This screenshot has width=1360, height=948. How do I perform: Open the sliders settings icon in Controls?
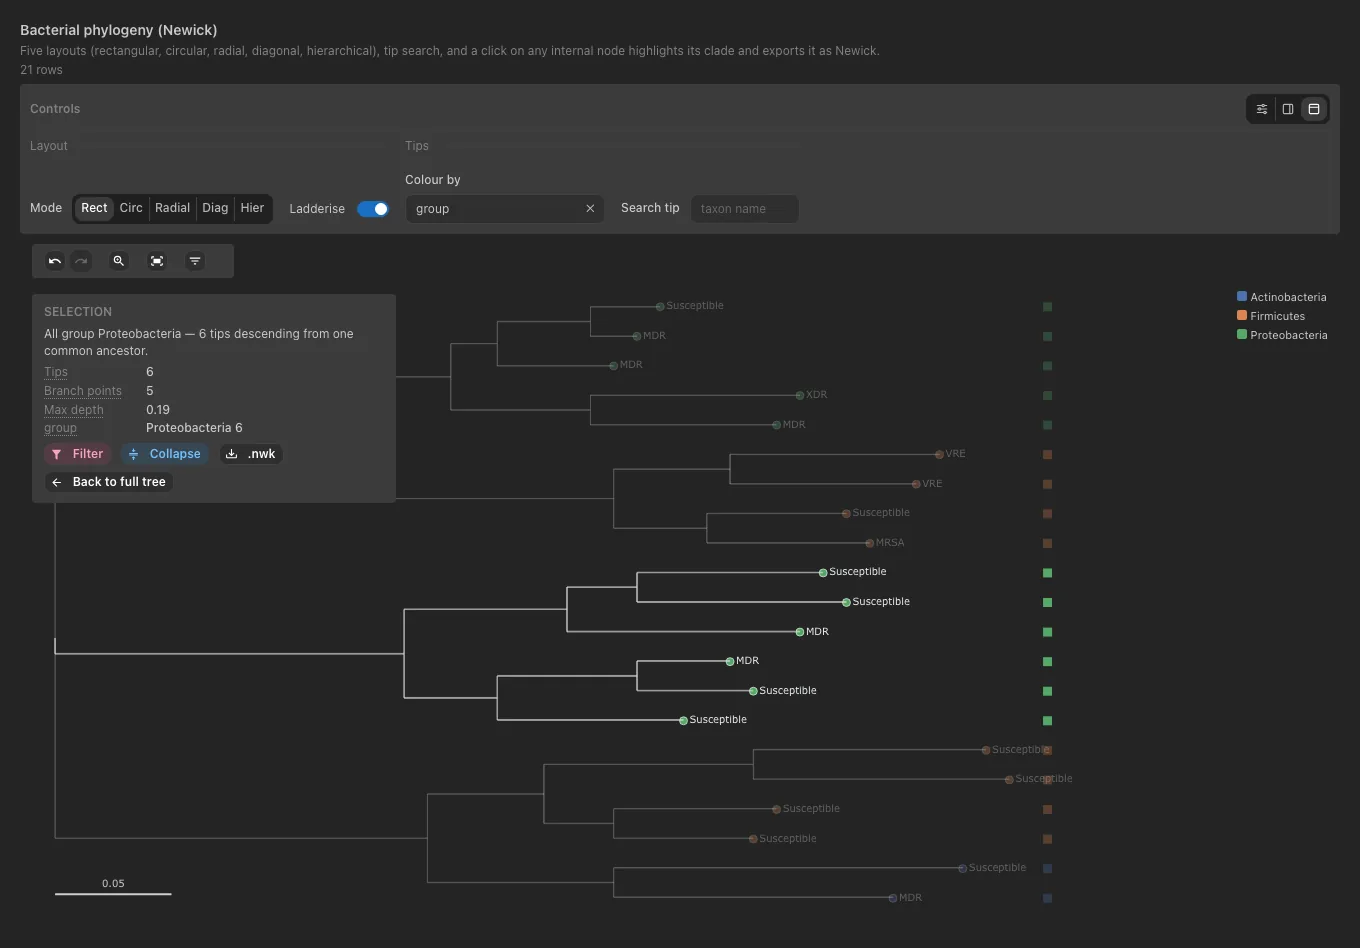[x=1262, y=109]
